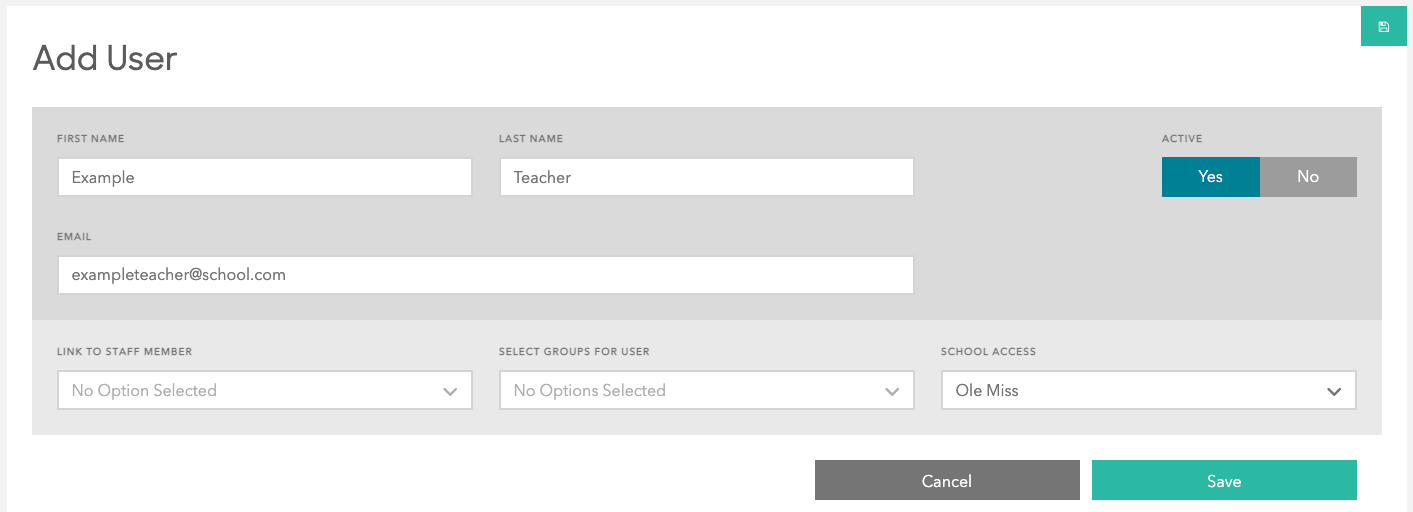Set Active status to No
Image resolution: width=1413 pixels, height=512 pixels.
(1308, 177)
